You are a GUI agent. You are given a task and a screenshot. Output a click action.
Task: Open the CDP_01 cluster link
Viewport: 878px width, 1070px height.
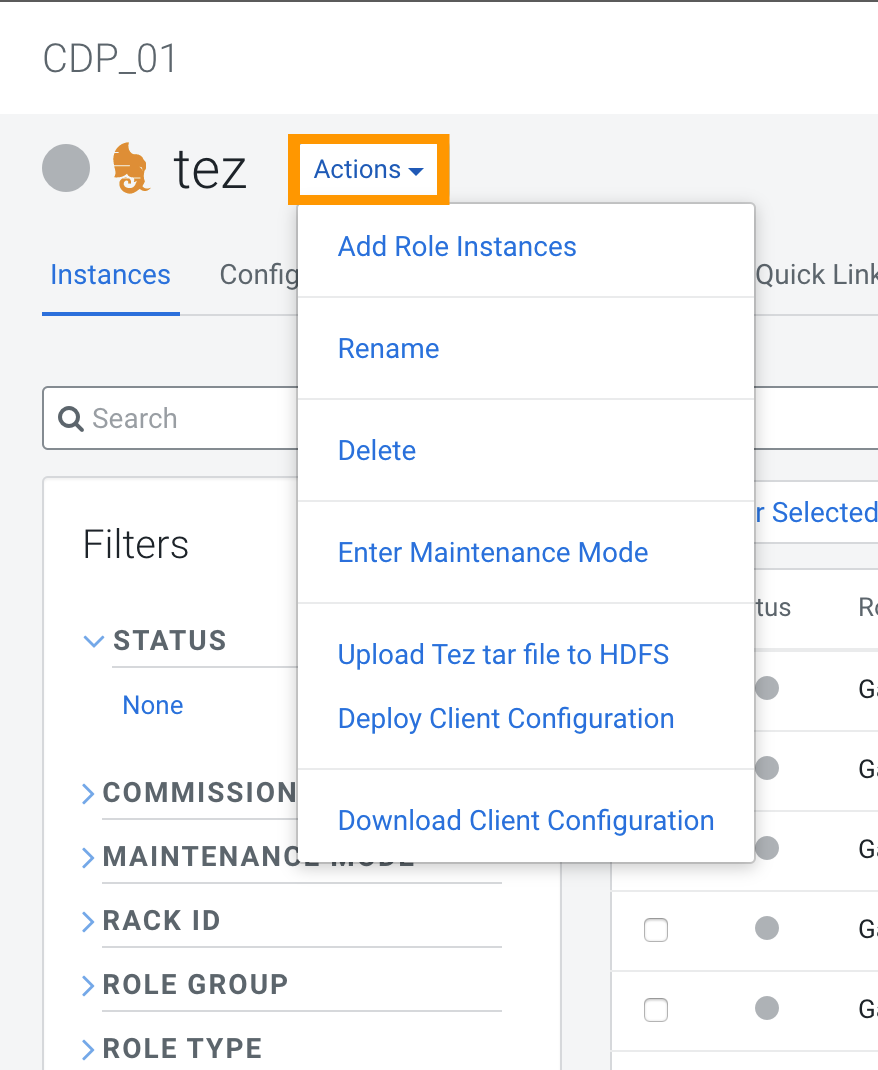point(110,59)
